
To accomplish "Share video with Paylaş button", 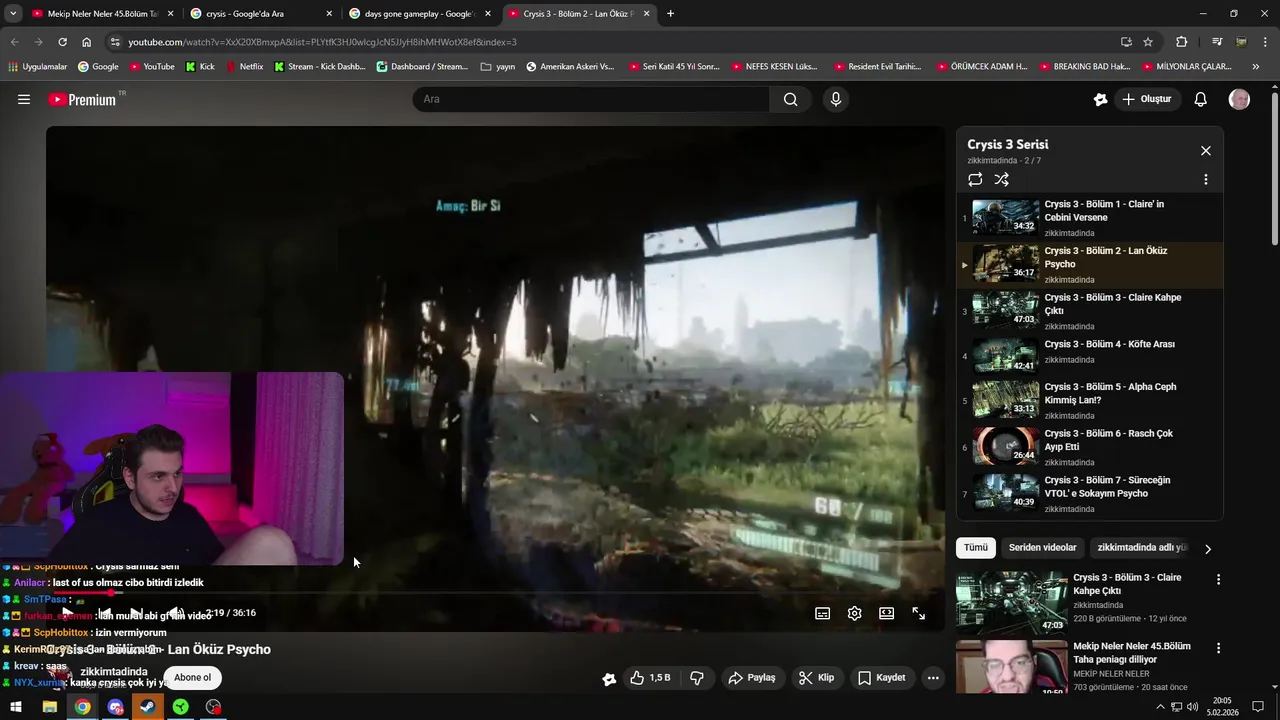I will [752, 678].
